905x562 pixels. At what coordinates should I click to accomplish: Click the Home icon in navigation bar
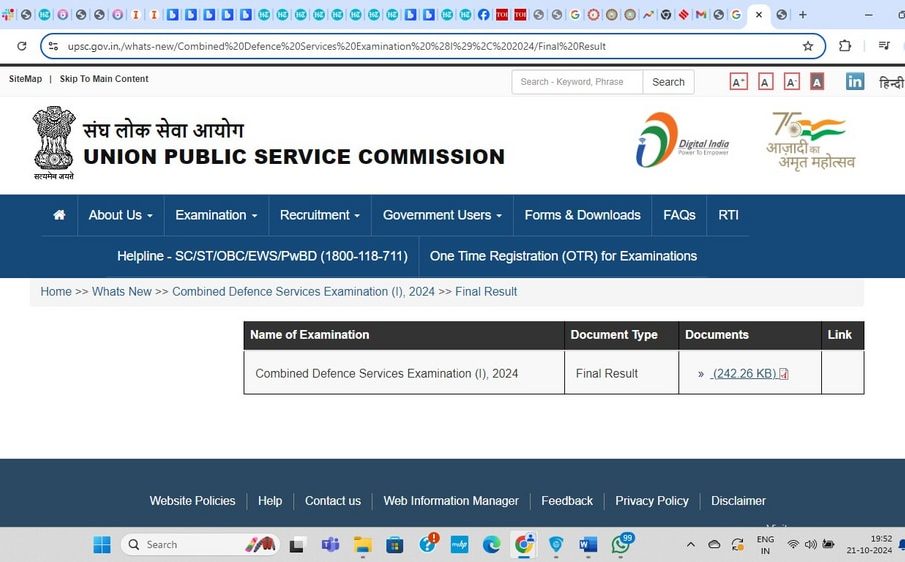click(x=59, y=215)
